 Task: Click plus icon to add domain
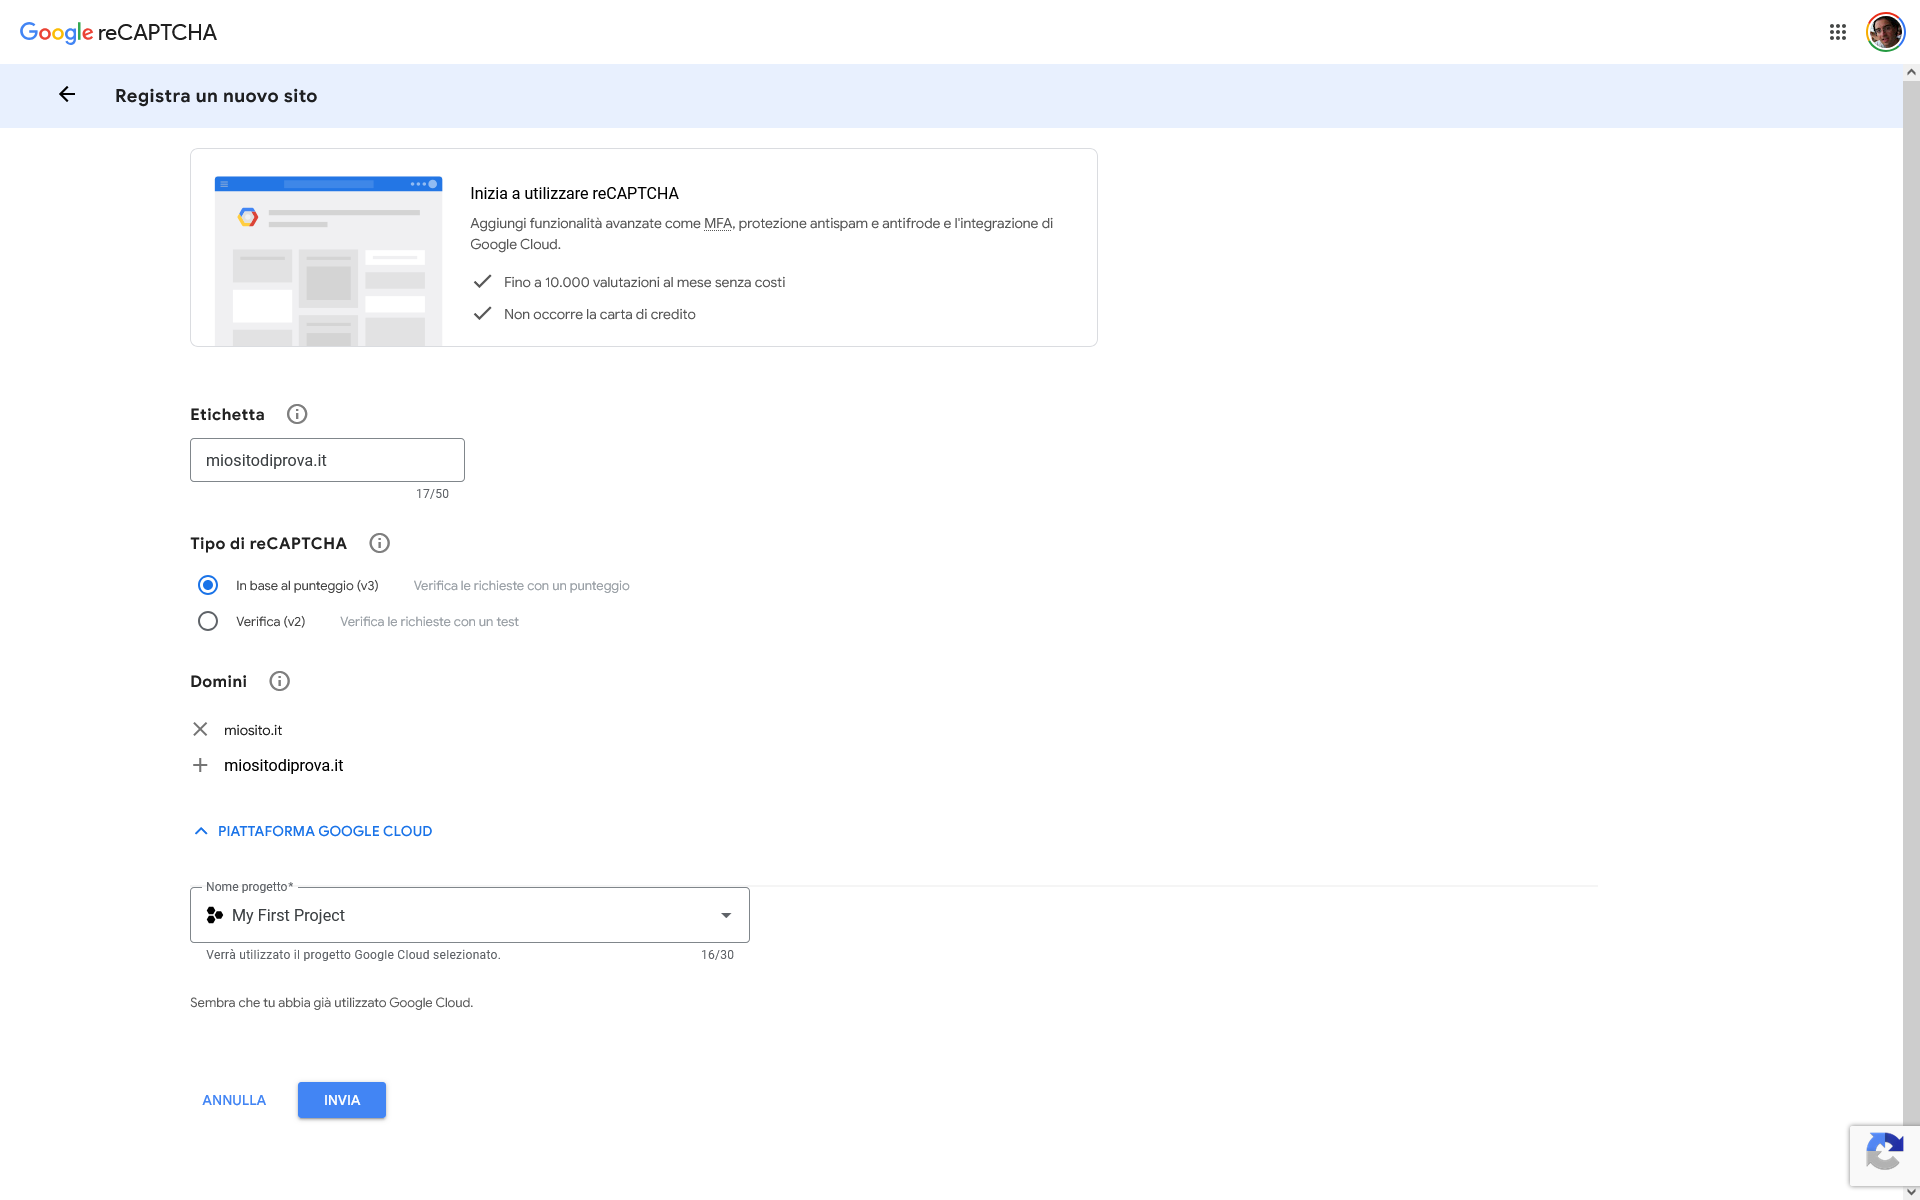pyautogui.click(x=200, y=765)
